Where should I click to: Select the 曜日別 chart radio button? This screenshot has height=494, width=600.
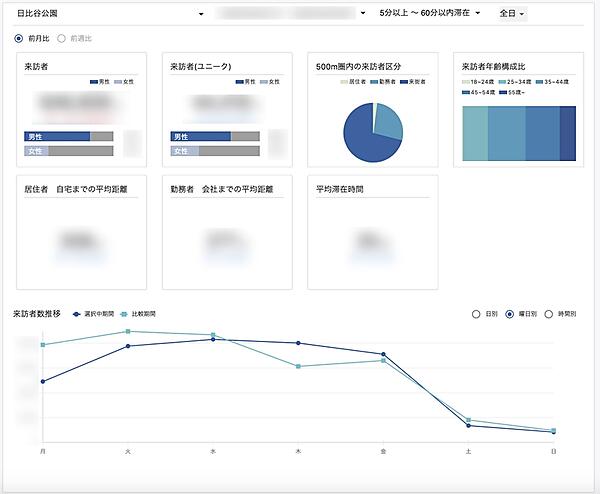[x=510, y=314]
